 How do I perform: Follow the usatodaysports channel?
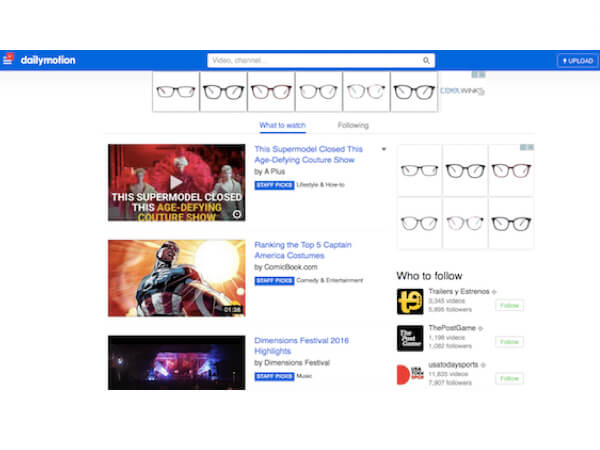point(509,378)
